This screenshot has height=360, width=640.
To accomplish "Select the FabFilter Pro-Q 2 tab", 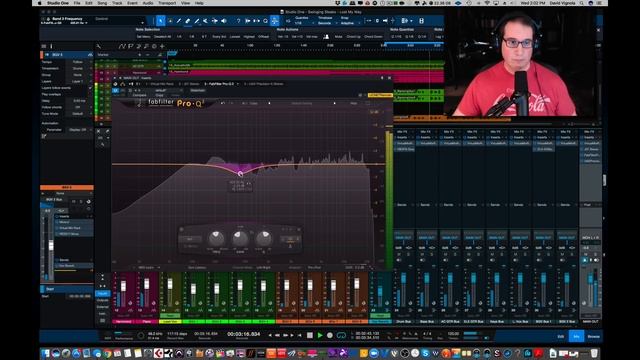I will pyautogui.click(x=220, y=84).
